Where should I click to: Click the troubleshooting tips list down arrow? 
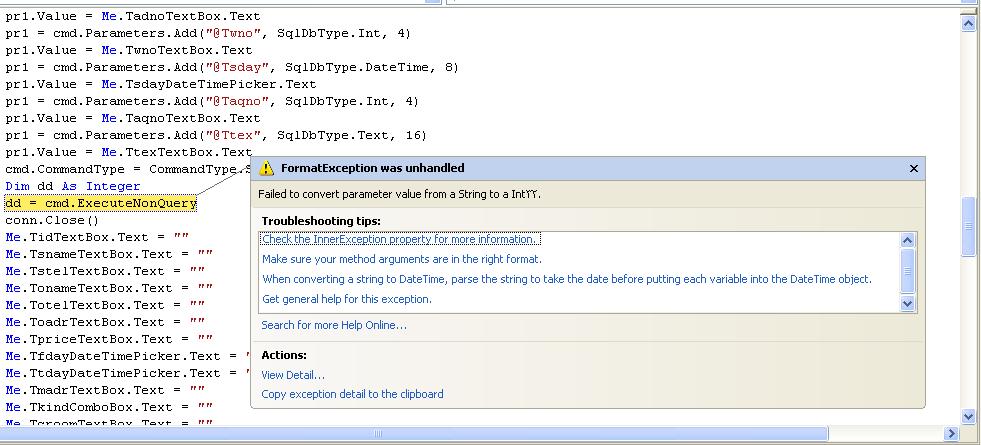[908, 304]
